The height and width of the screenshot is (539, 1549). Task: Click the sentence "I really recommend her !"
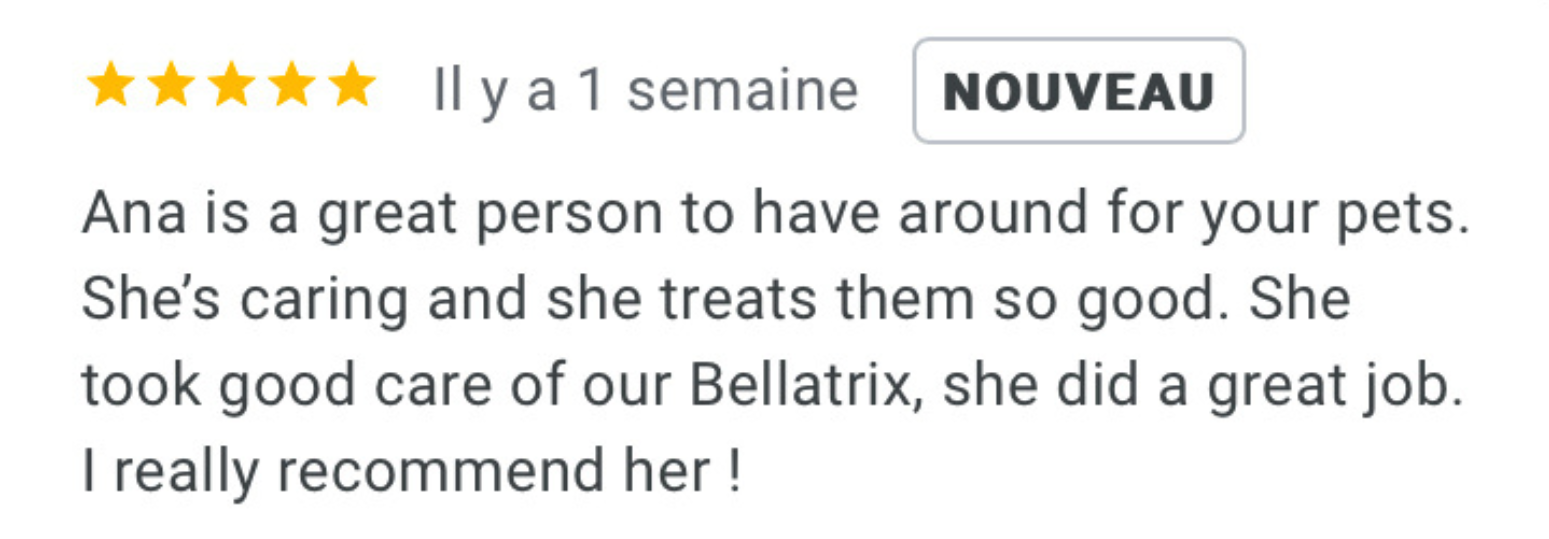(x=411, y=473)
